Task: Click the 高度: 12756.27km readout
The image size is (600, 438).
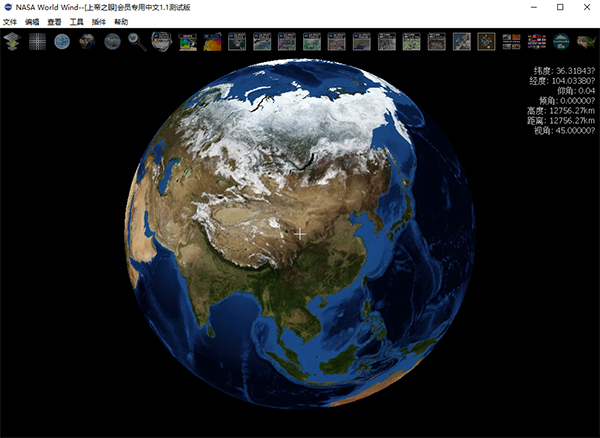Action: tap(561, 111)
